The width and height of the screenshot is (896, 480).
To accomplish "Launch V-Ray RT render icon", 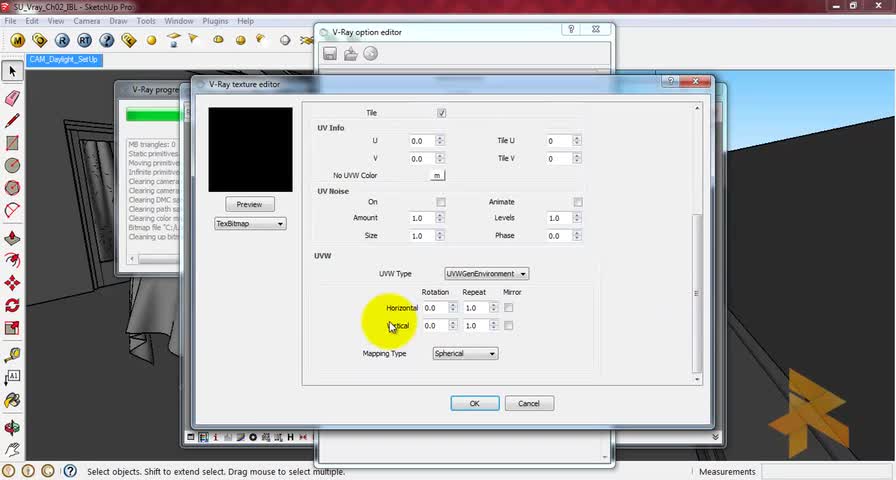I will tap(85, 40).
